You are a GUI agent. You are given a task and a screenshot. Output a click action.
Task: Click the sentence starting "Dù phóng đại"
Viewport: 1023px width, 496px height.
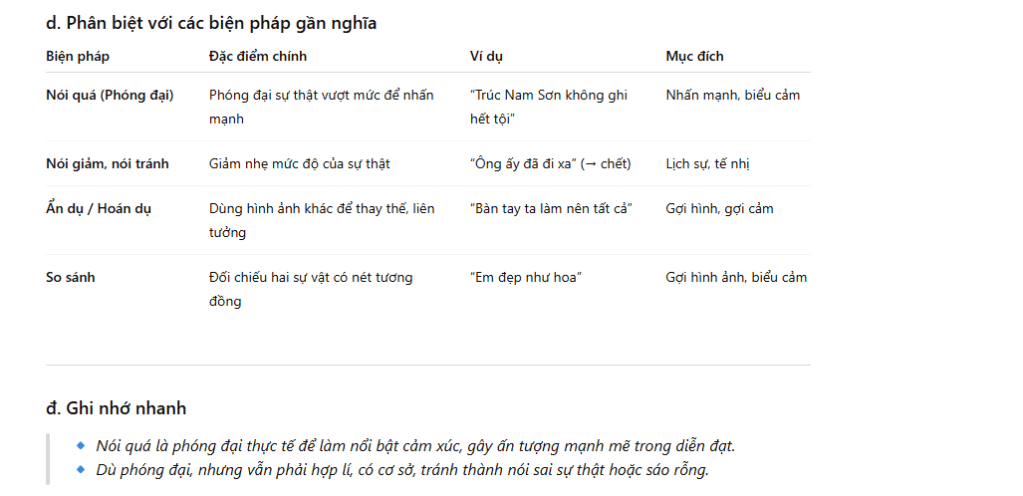[402, 470]
